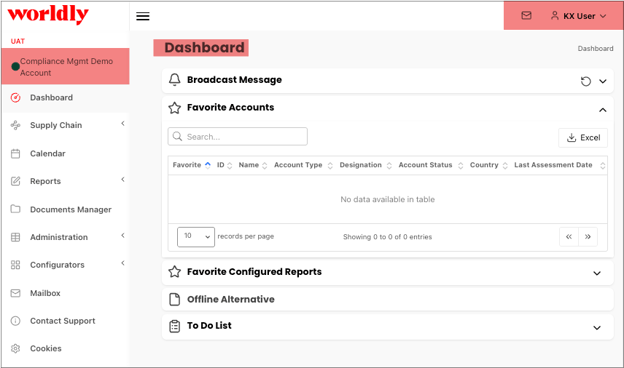Sort table by Name column
The height and width of the screenshot is (368, 624).
(253, 165)
